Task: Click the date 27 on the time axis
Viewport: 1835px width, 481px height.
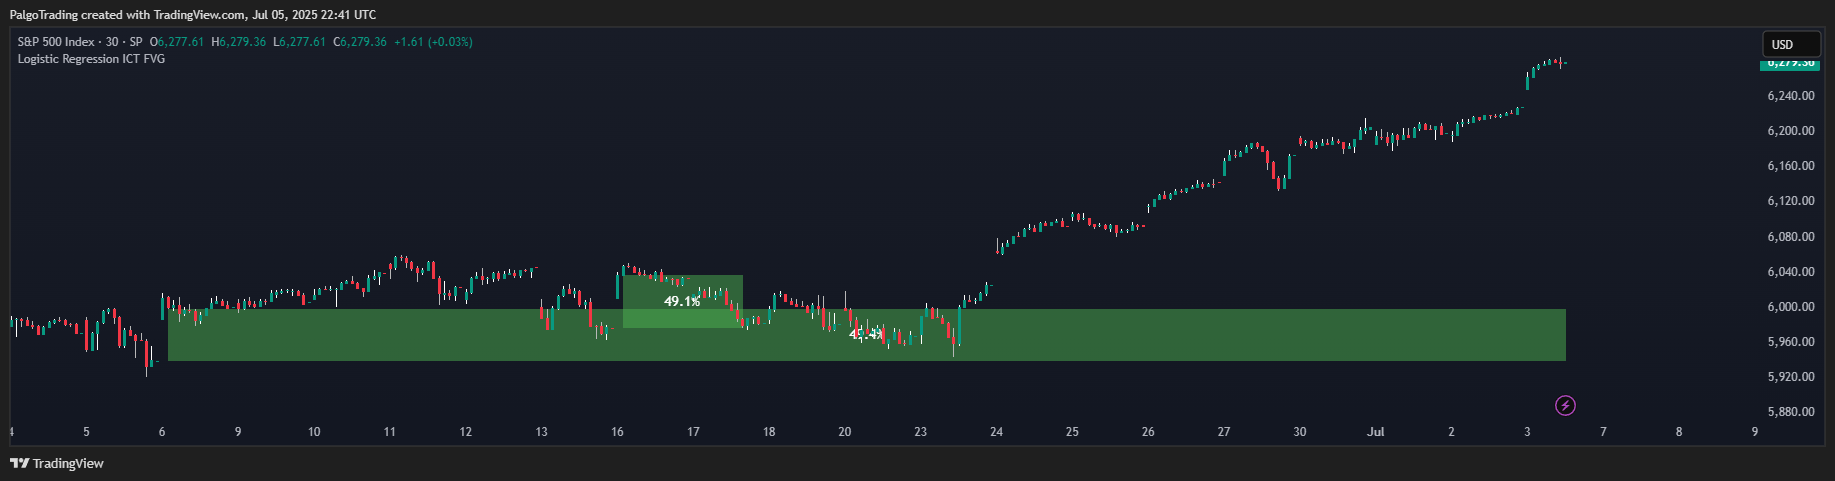Action: 1224,432
